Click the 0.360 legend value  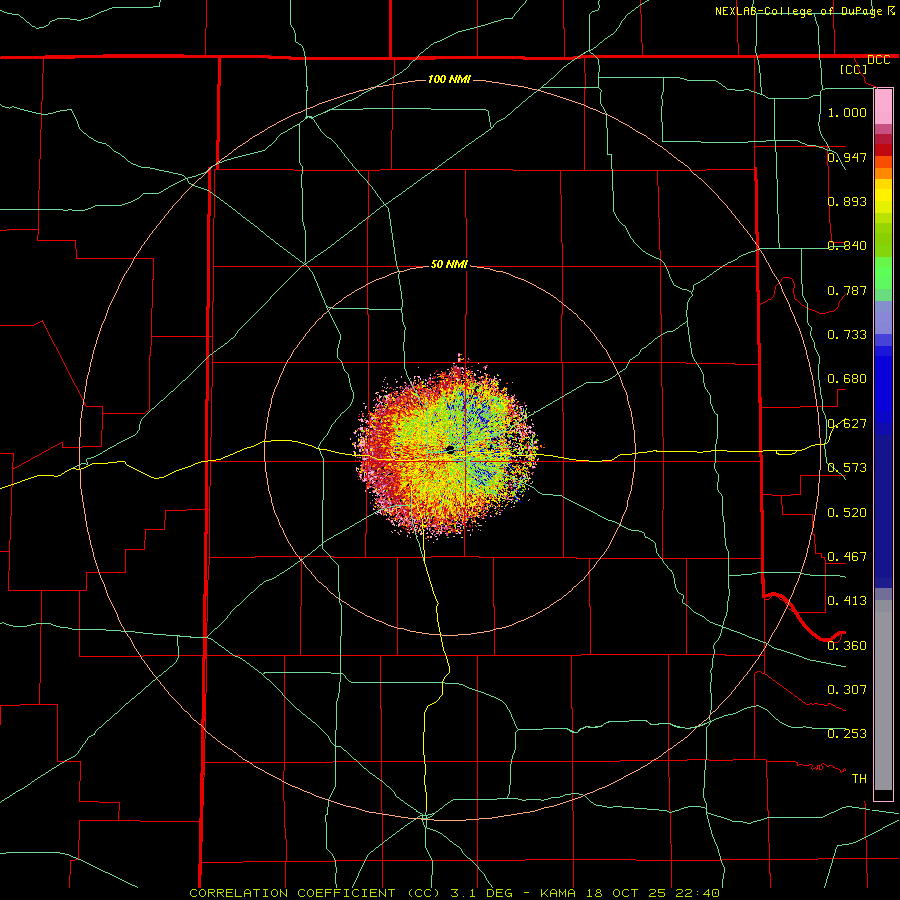pyautogui.click(x=847, y=645)
